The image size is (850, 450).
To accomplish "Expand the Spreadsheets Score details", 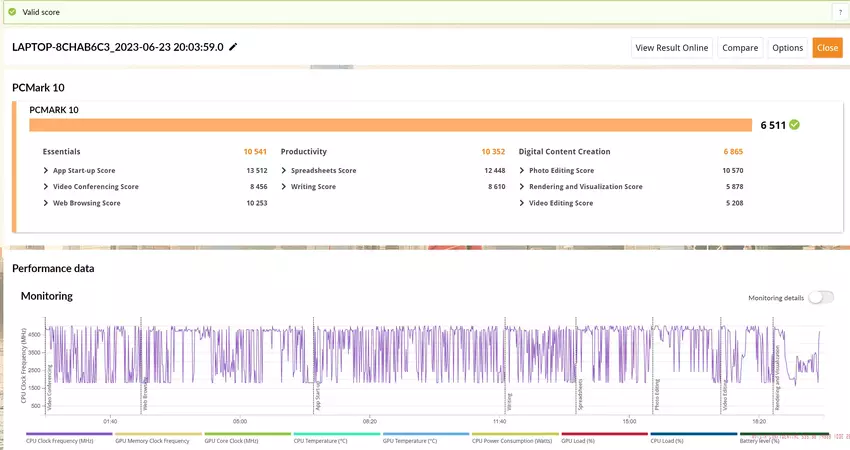I will click(285, 170).
